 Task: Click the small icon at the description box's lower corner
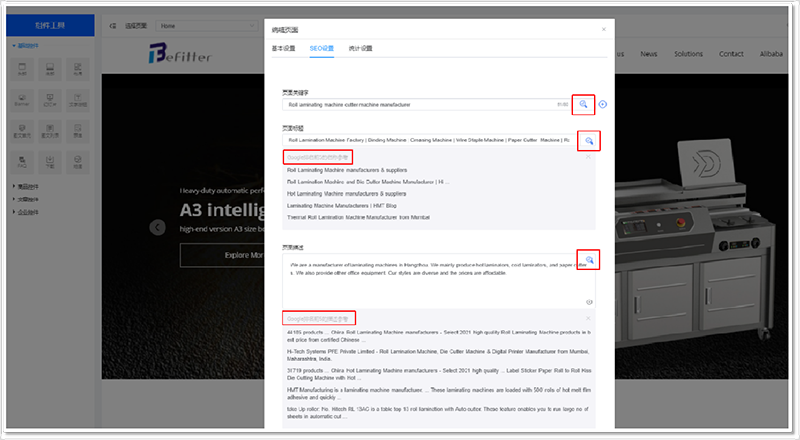(x=589, y=302)
